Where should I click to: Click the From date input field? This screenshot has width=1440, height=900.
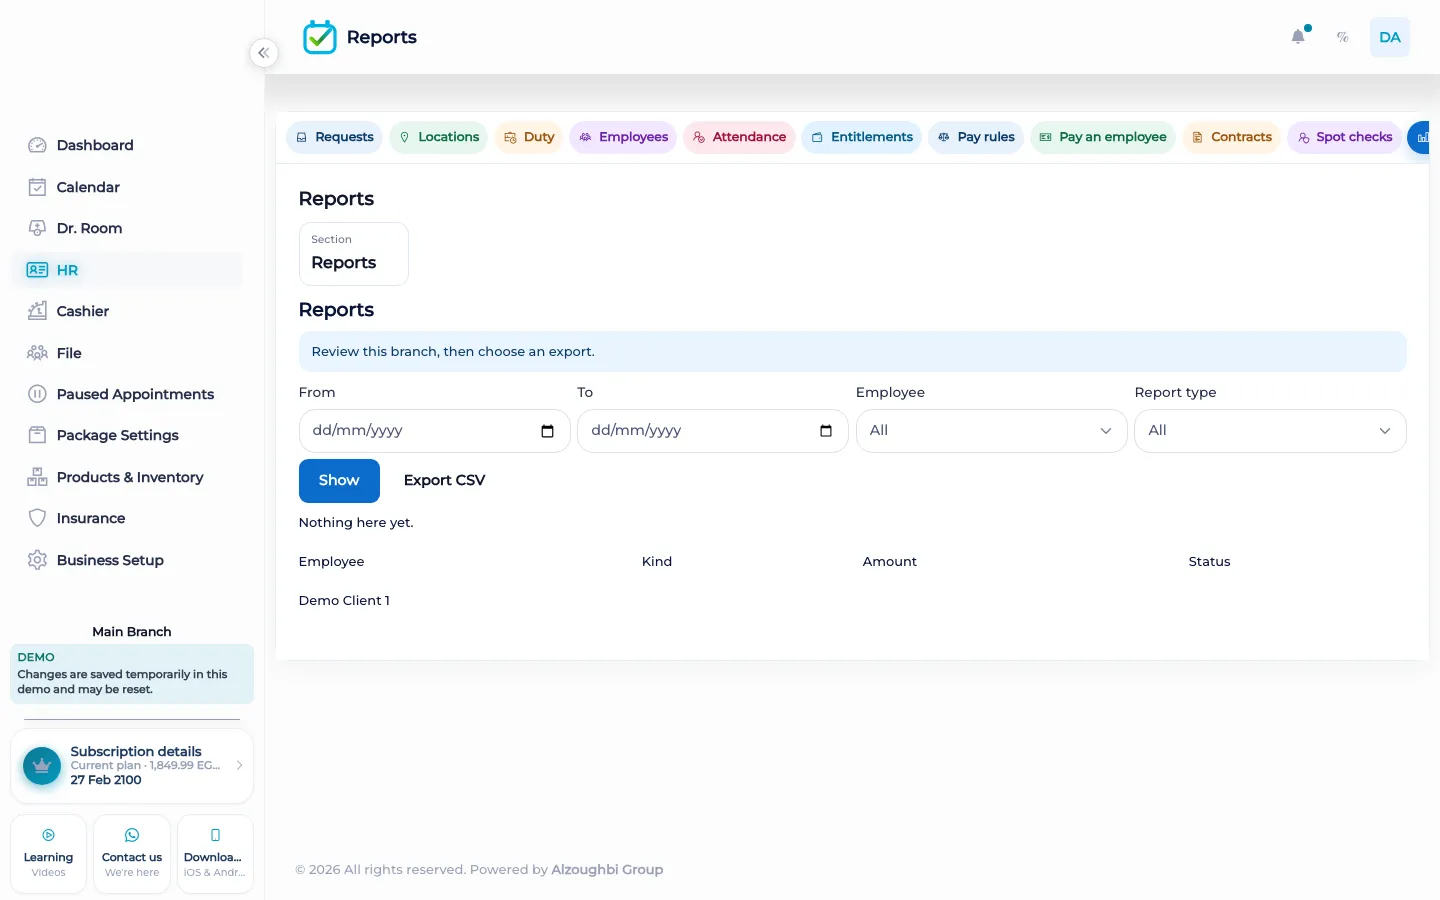click(x=434, y=431)
